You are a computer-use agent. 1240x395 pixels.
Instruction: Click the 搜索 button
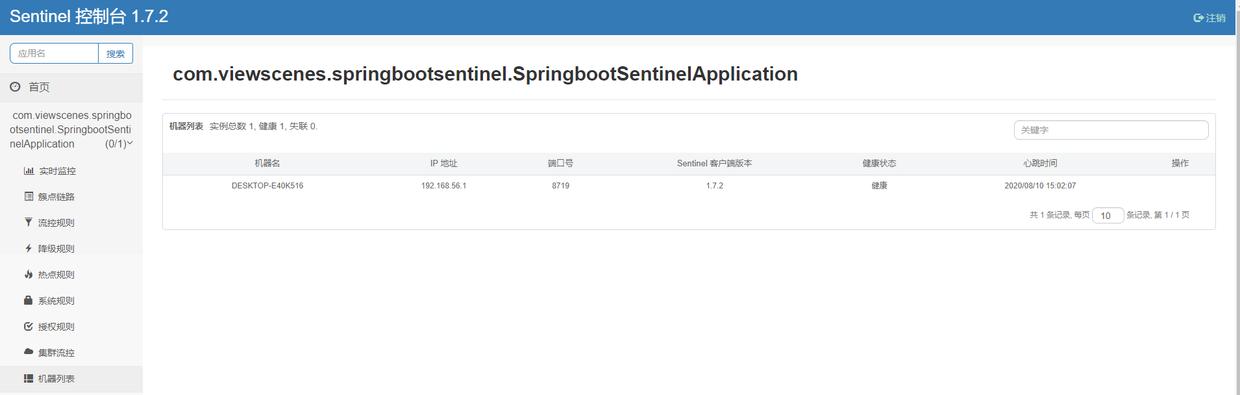coord(116,53)
